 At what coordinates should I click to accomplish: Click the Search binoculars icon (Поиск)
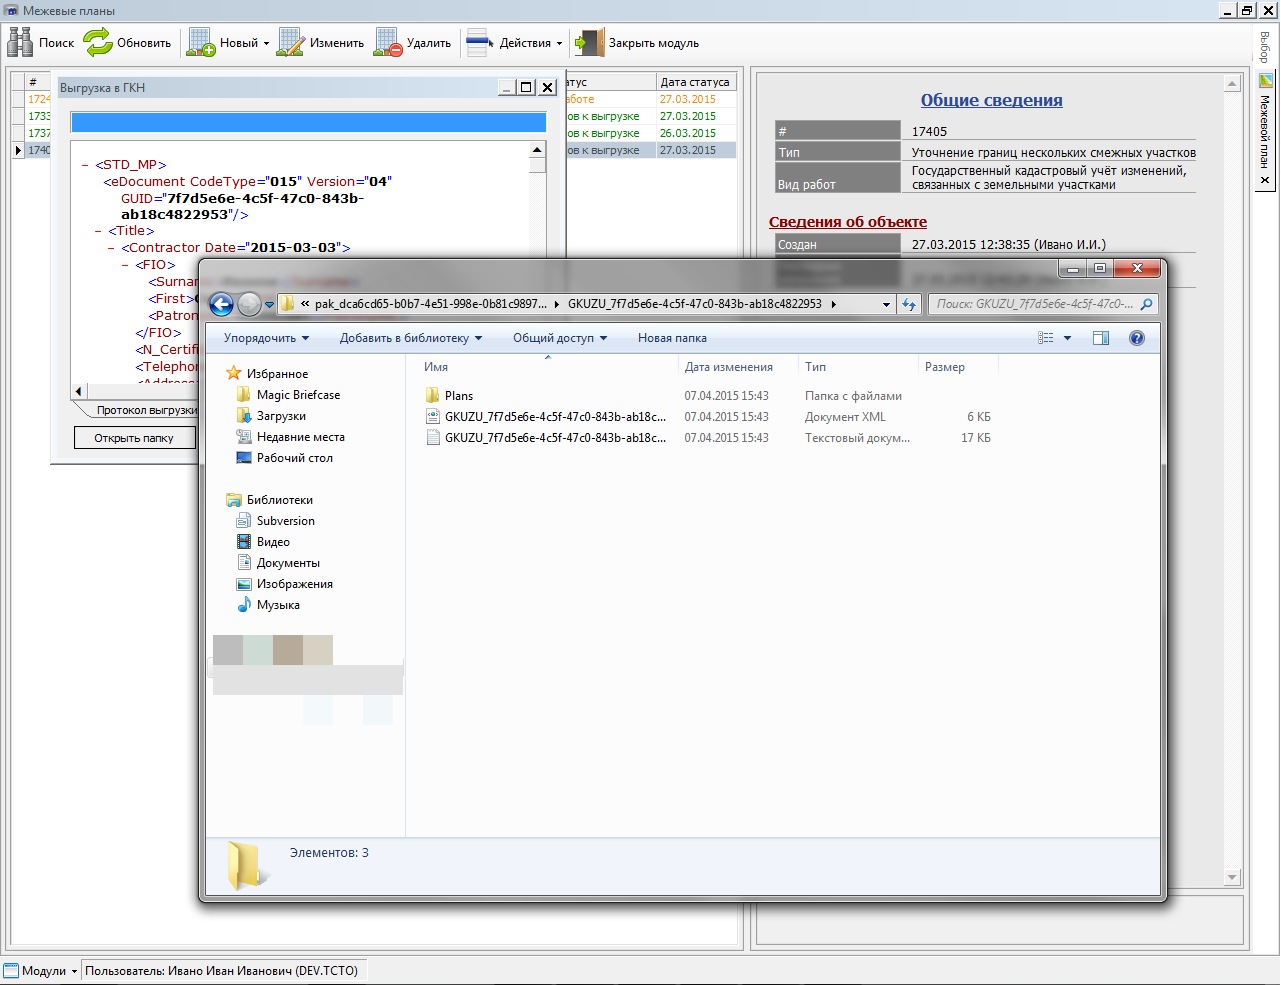click(20, 42)
